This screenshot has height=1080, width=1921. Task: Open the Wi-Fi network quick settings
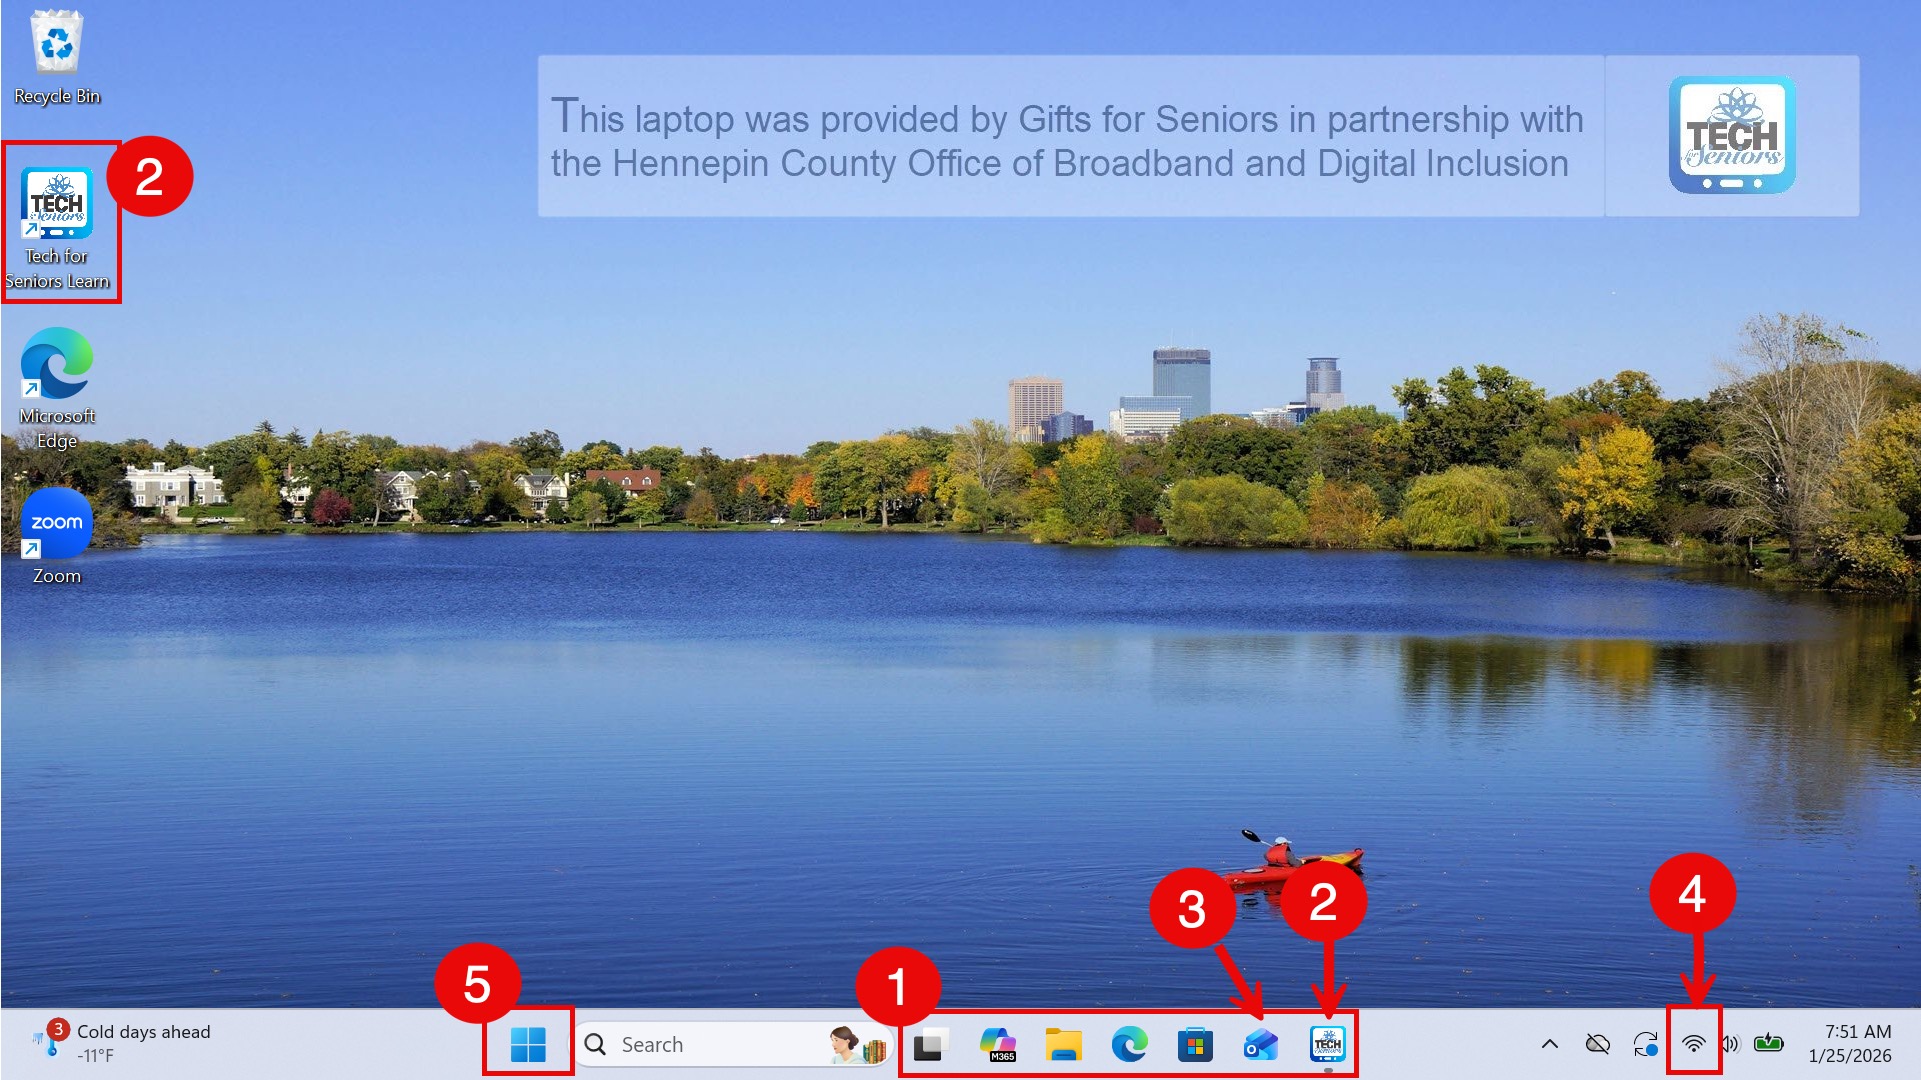[1693, 1045]
